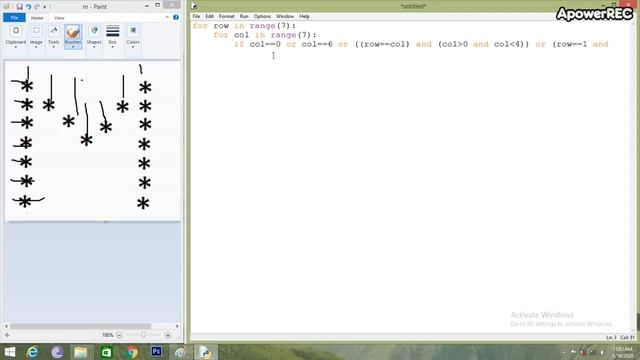The height and width of the screenshot is (360, 640).
Task: Switch to the Home ribbon tab in Paint
Action: (x=37, y=18)
